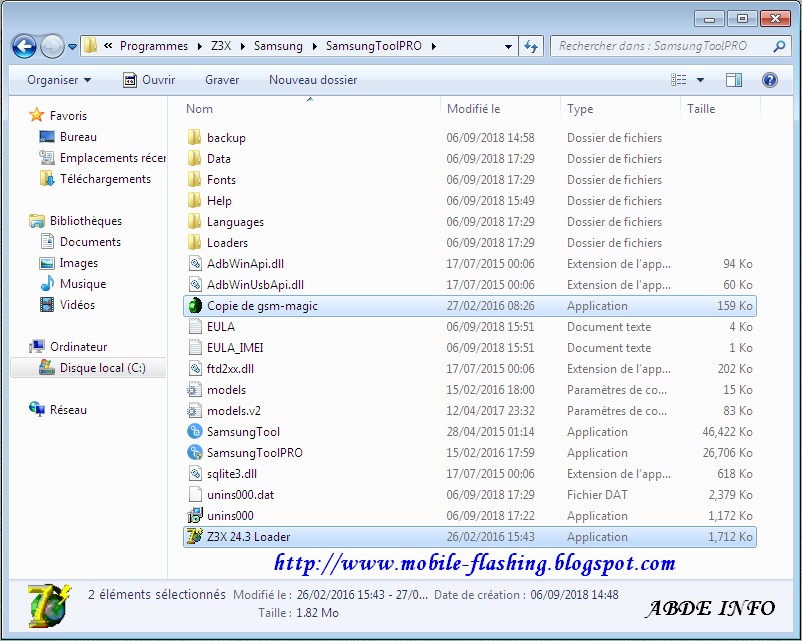Click the search magnifier icon
The image size is (802, 641).
click(779, 46)
